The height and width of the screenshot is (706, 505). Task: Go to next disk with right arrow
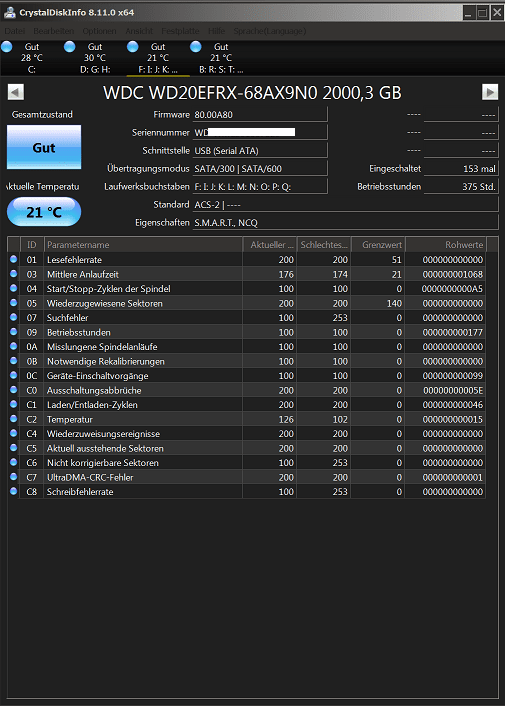(490, 92)
